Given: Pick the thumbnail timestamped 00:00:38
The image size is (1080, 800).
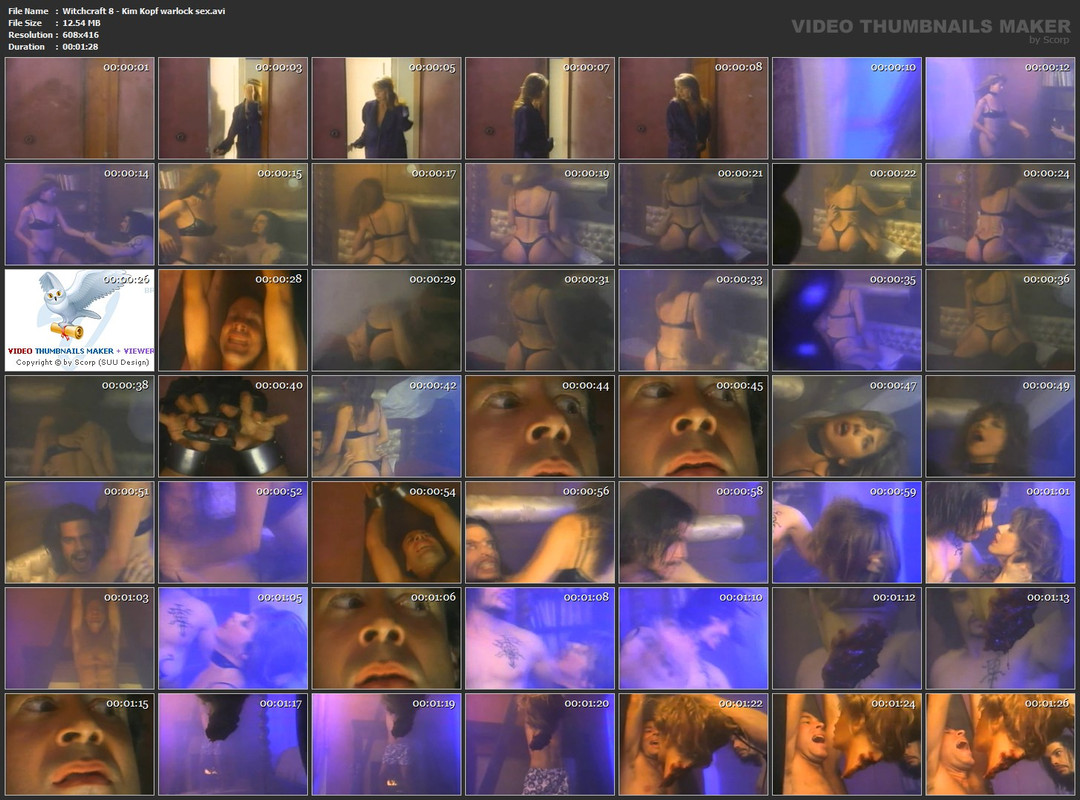Looking at the screenshot, I should click(x=80, y=427).
